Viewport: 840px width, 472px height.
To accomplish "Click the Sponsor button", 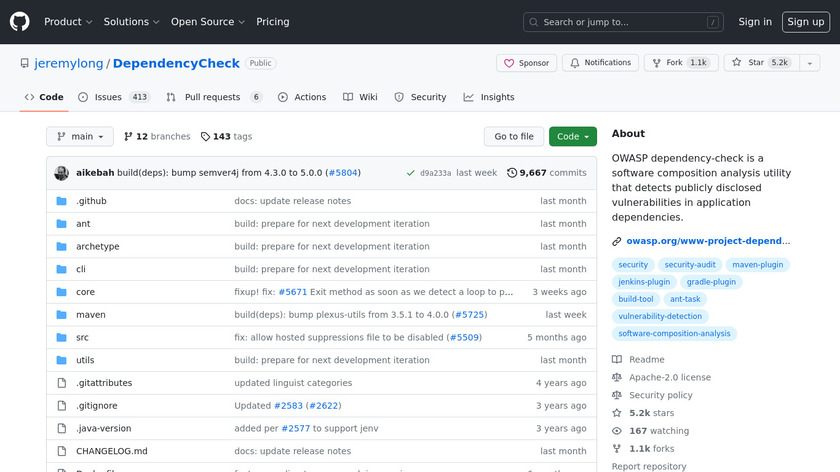I will tap(527, 63).
